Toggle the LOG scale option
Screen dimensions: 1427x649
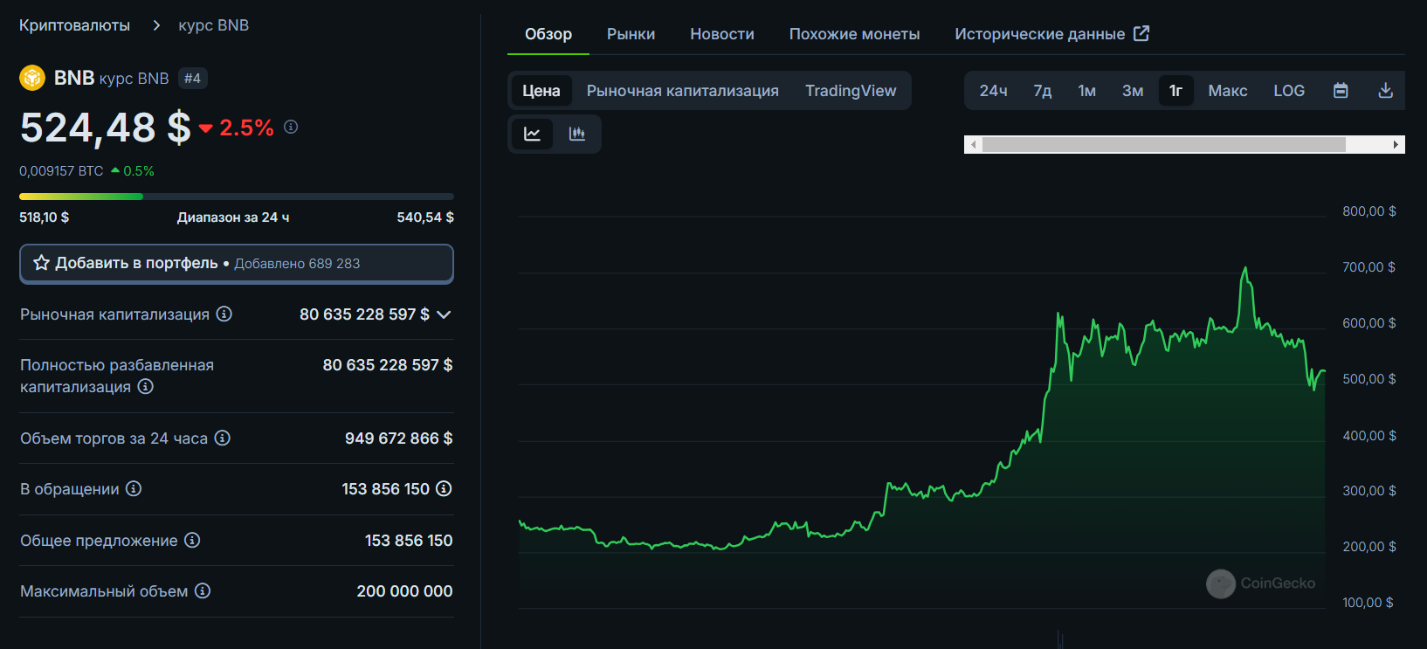coord(1289,91)
